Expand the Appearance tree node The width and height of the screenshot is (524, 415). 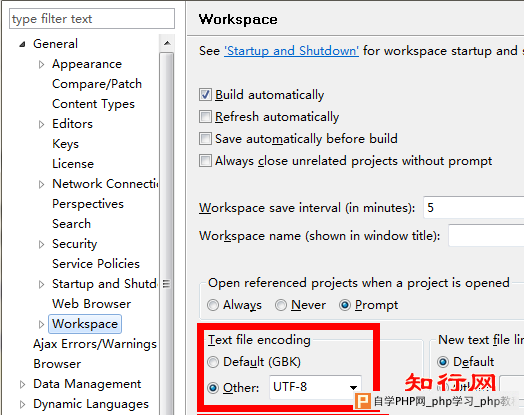pyautogui.click(x=41, y=64)
